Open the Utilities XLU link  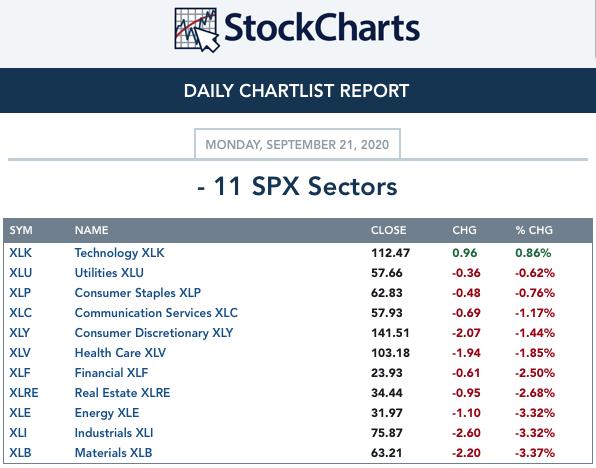click(x=109, y=273)
